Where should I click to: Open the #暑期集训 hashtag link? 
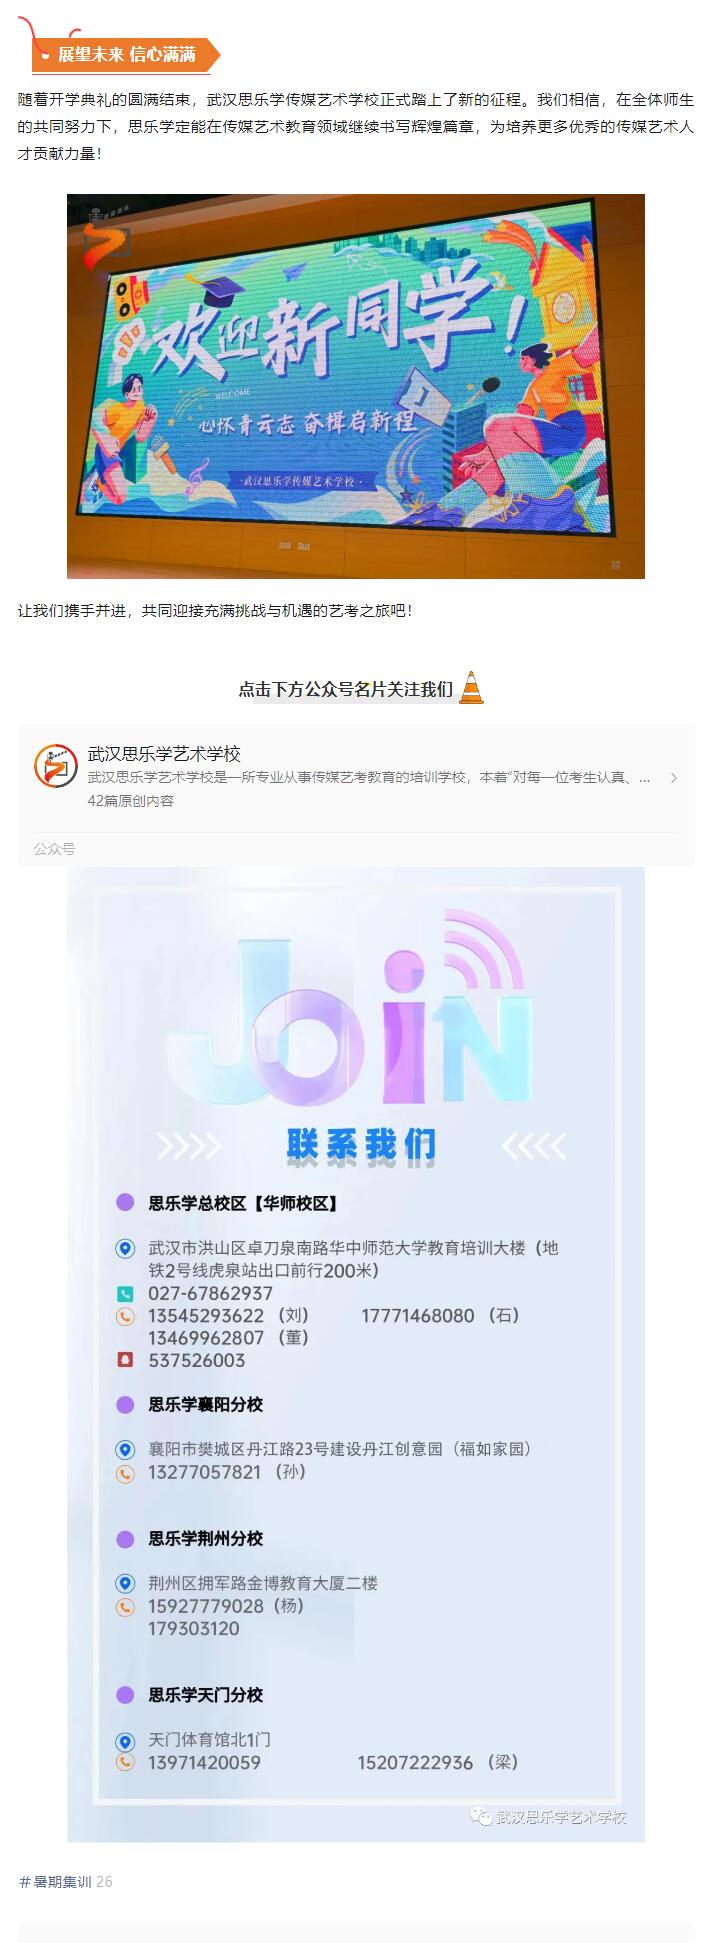55,1881
